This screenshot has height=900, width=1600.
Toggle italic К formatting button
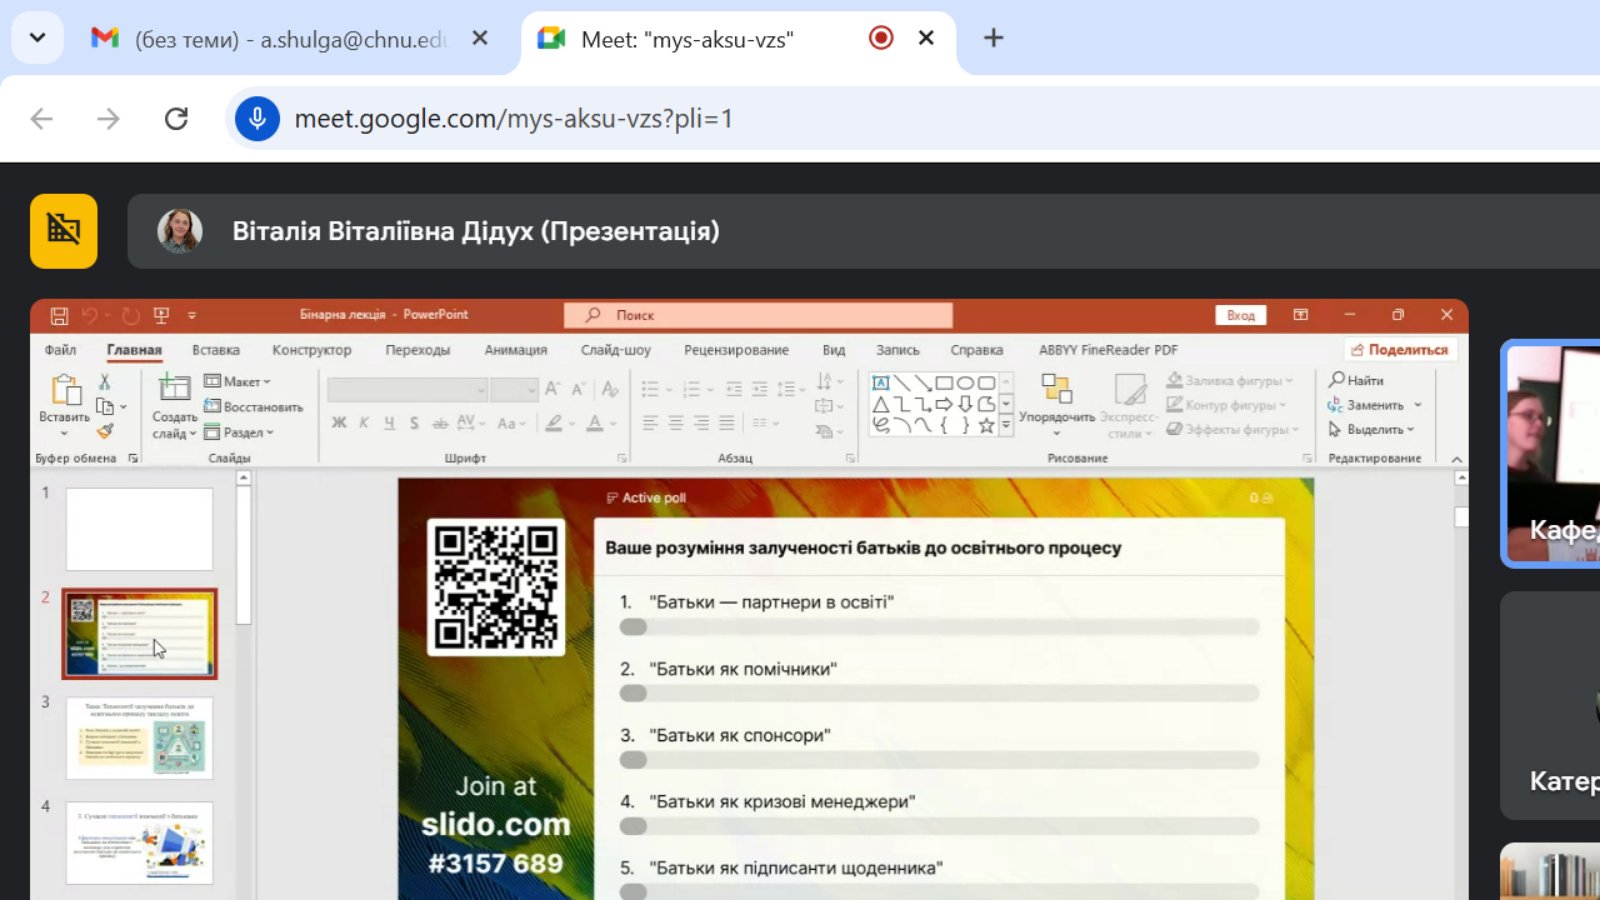click(364, 423)
